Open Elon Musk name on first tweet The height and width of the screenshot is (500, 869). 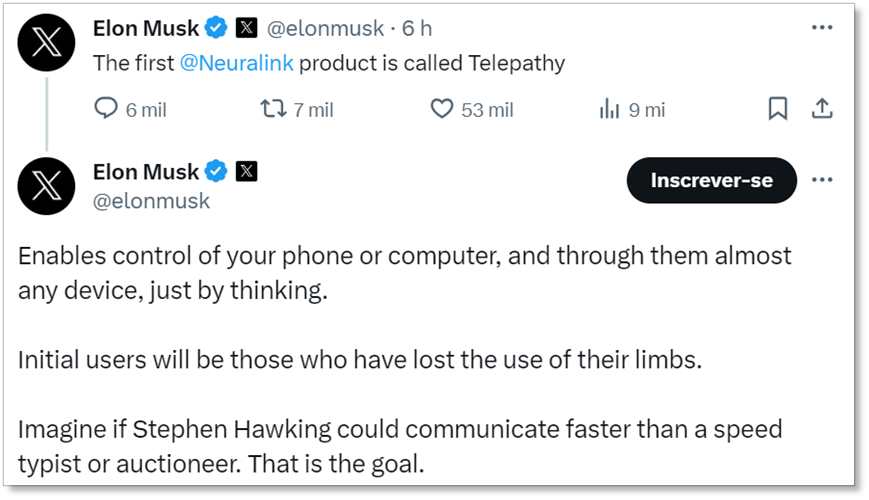tap(145, 28)
